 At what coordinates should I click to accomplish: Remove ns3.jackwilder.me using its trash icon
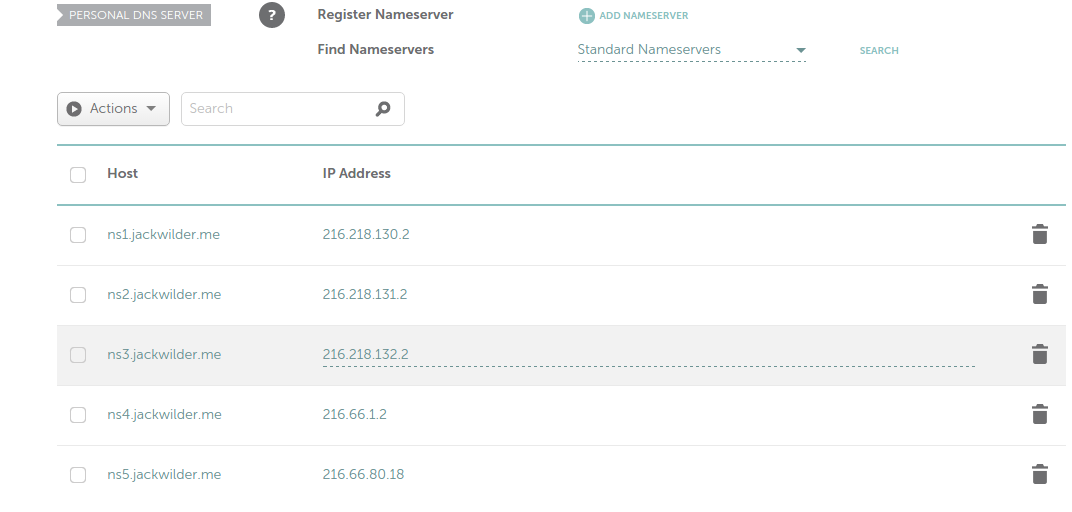click(1040, 355)
